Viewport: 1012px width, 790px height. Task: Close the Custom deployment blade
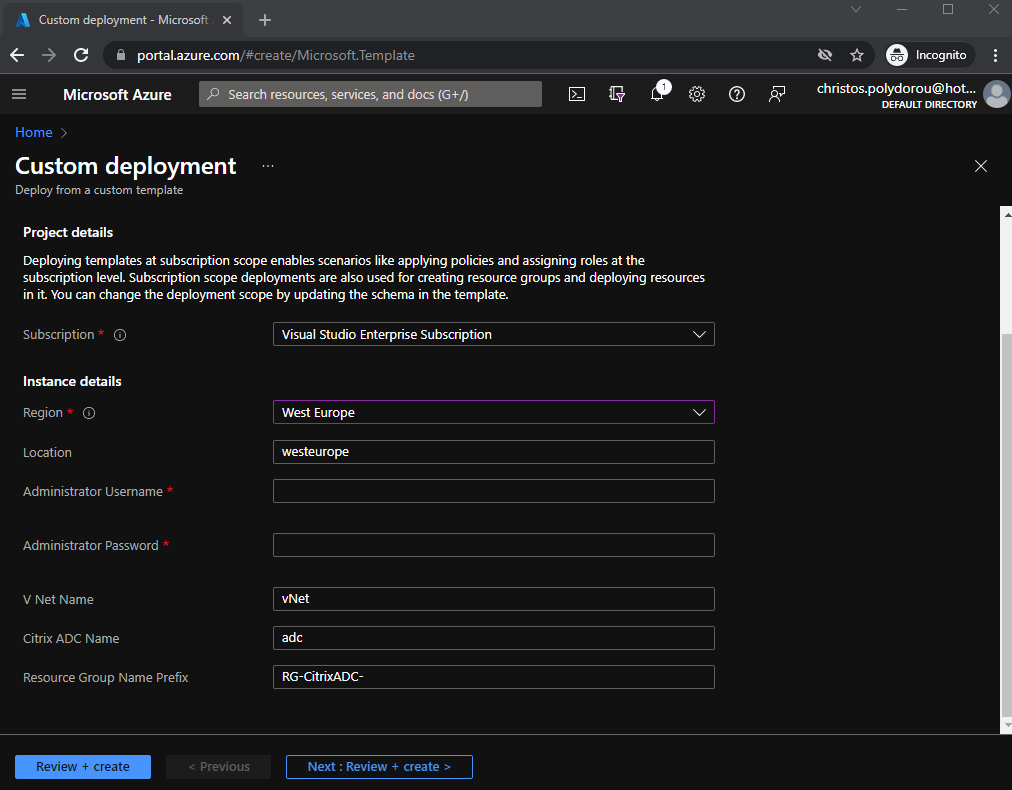tap(981, 166)
